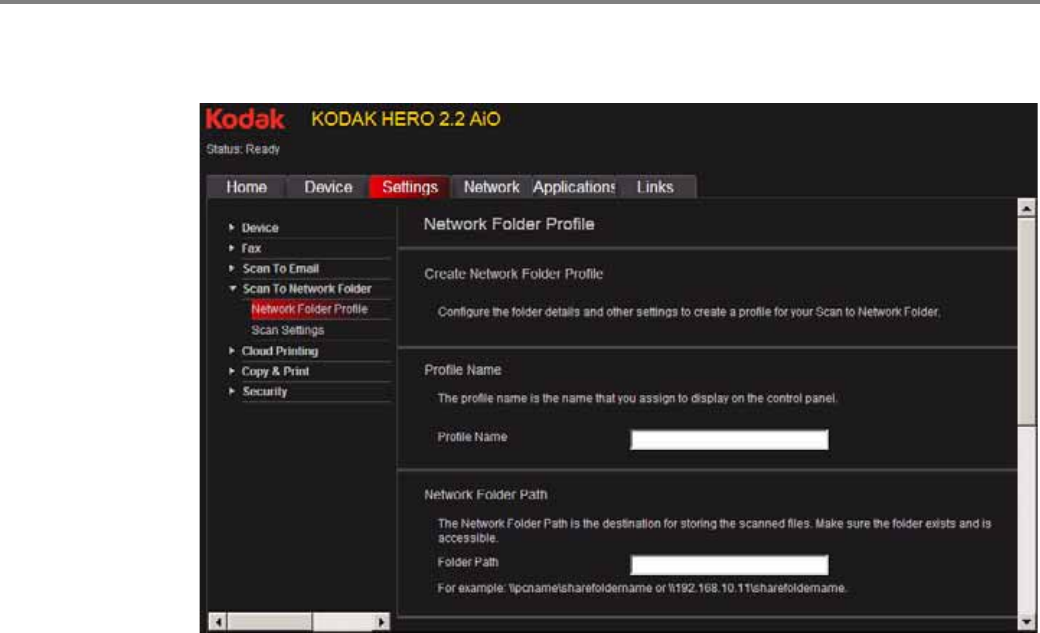
Task: Click the sidebar horizontal scrollbar right arrow
Action: (x=381, y=621)
